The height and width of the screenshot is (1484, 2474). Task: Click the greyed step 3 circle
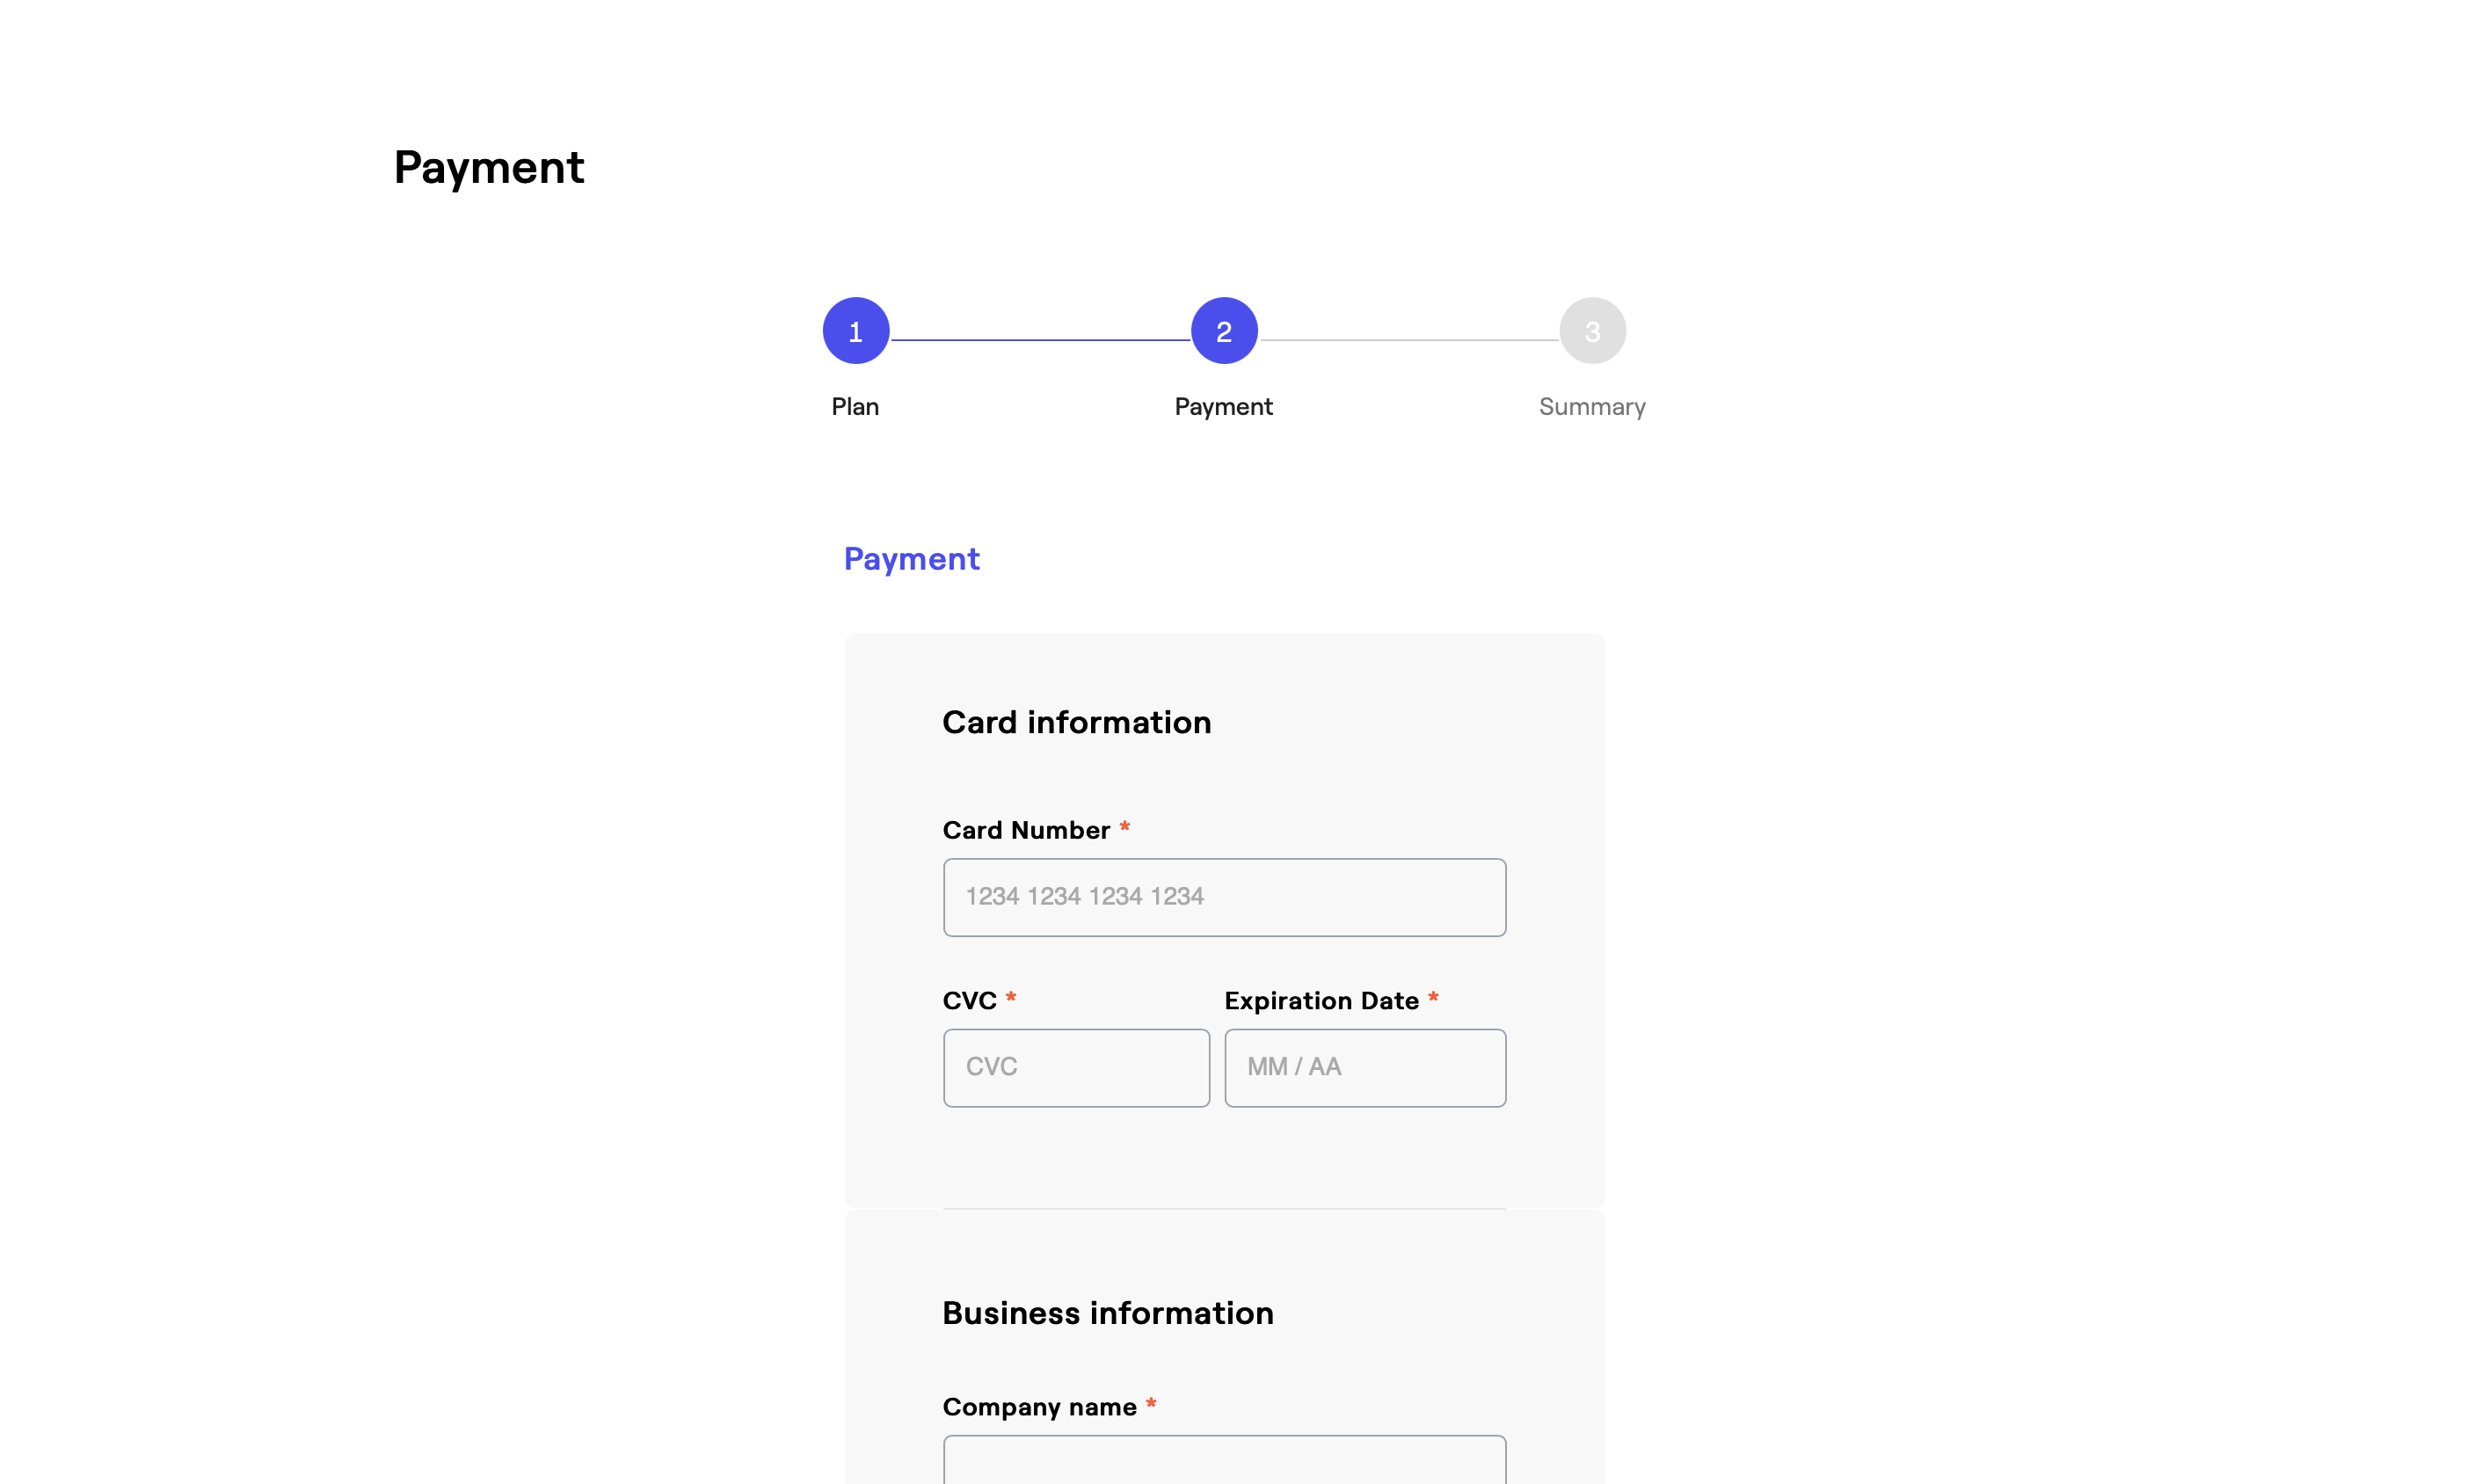[x=1592, y=331]
